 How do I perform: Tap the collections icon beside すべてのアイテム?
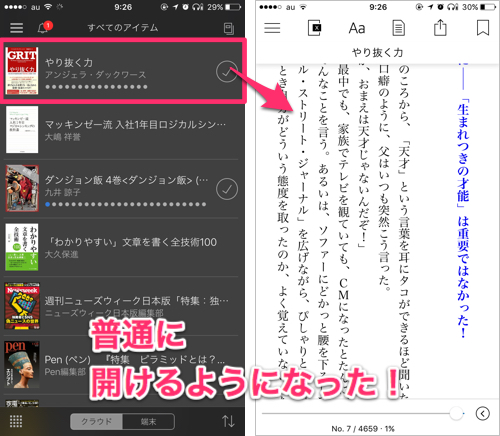tap(229, 28)
